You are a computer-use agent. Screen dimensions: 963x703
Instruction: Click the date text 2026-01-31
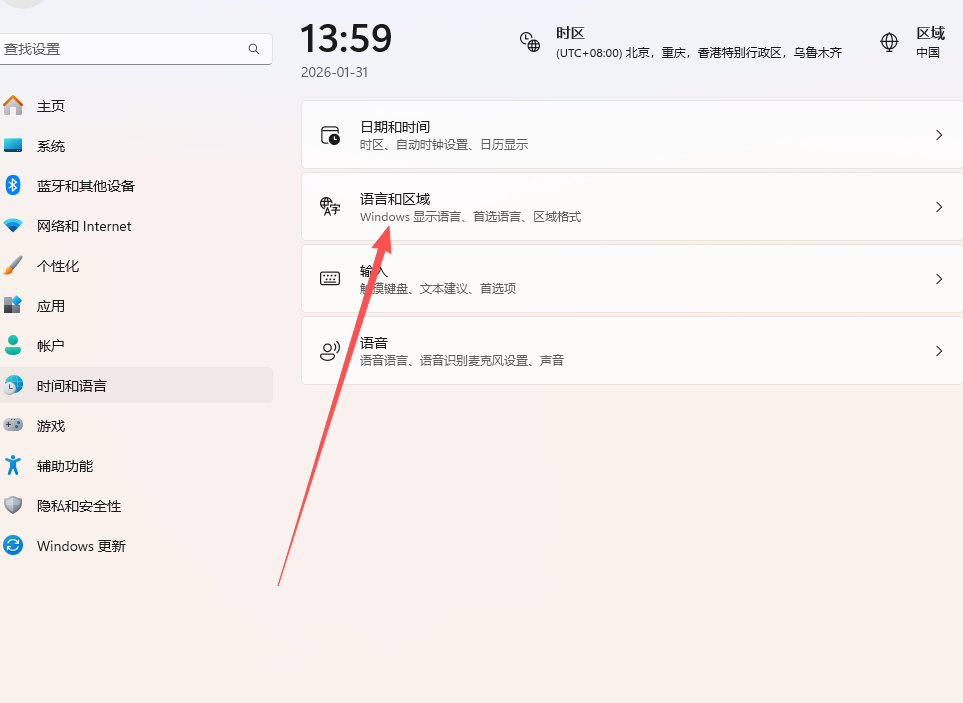(x=335, y=72)
